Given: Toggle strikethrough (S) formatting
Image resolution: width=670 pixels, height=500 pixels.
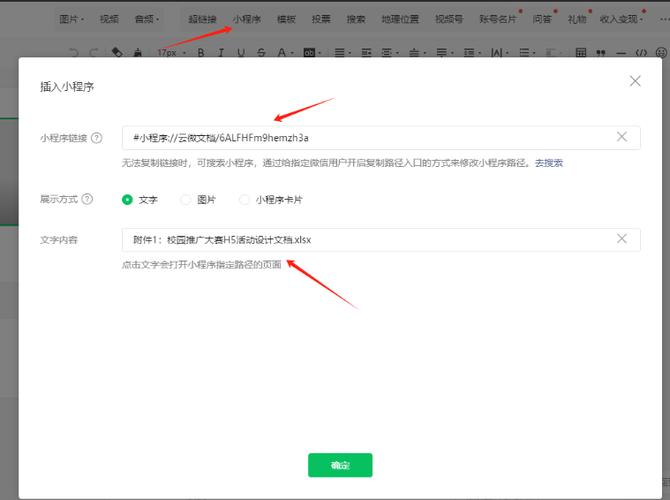Looking at the screenshot, I should coord(262,53).
